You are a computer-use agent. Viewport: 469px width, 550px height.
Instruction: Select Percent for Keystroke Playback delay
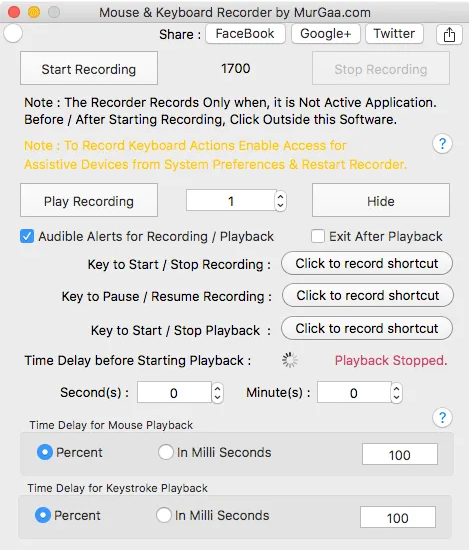pyautogui.click(x=43, y=515)
